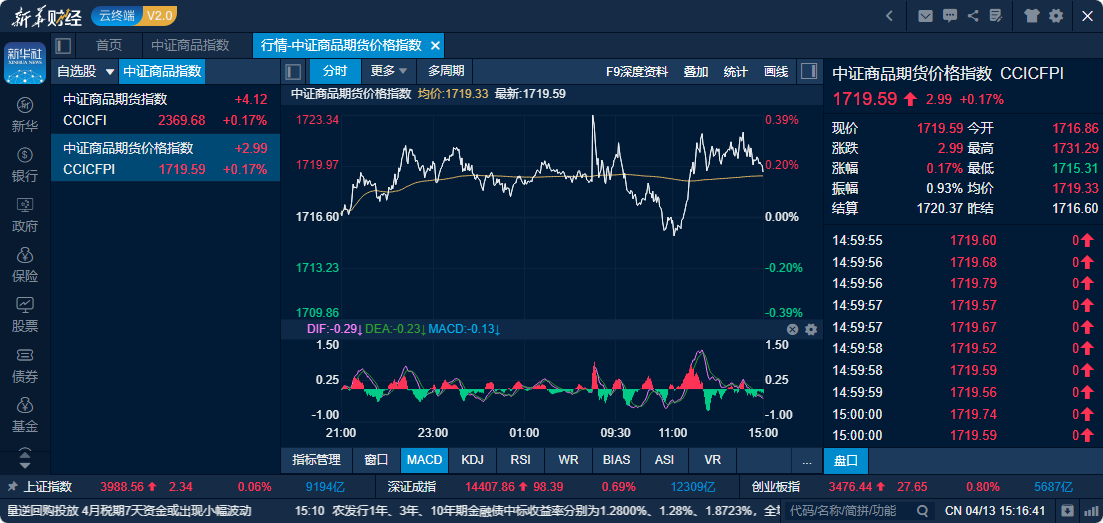Open 银行 section in left sidebar
The height and width of the screenshot is (523, 1103).
(x=25, y=165)
